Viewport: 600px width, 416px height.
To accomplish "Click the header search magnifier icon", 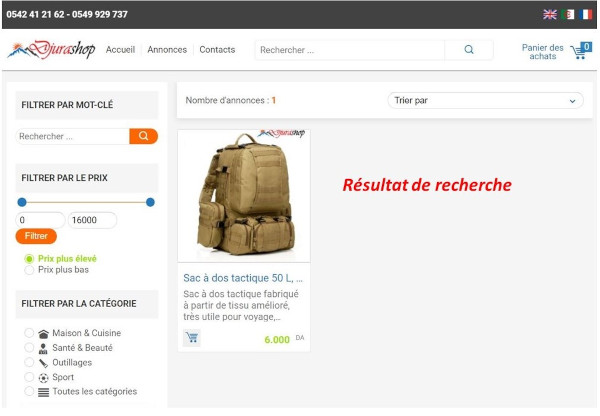I will 469,50.
